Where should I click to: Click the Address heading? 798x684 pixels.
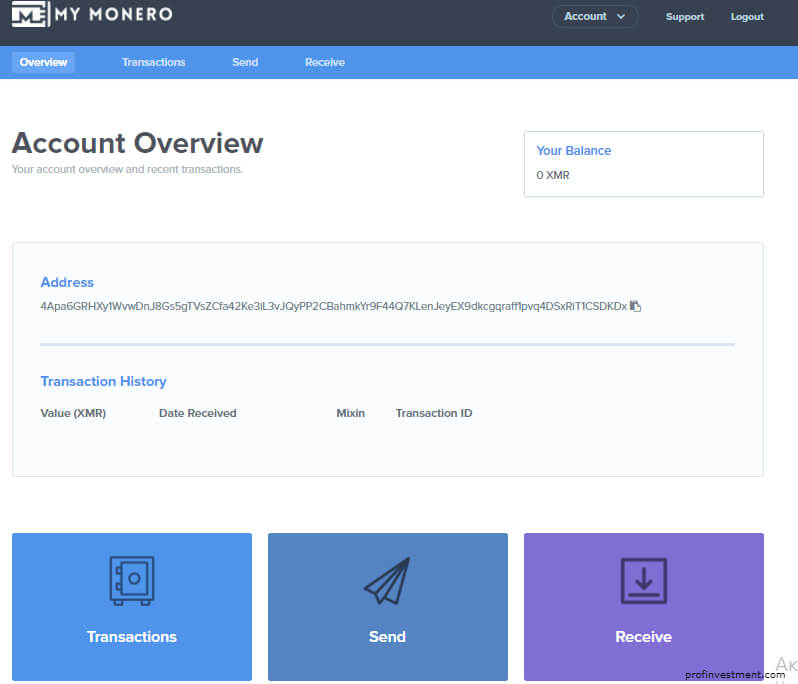pyautogui.click(x=67, y=282)
